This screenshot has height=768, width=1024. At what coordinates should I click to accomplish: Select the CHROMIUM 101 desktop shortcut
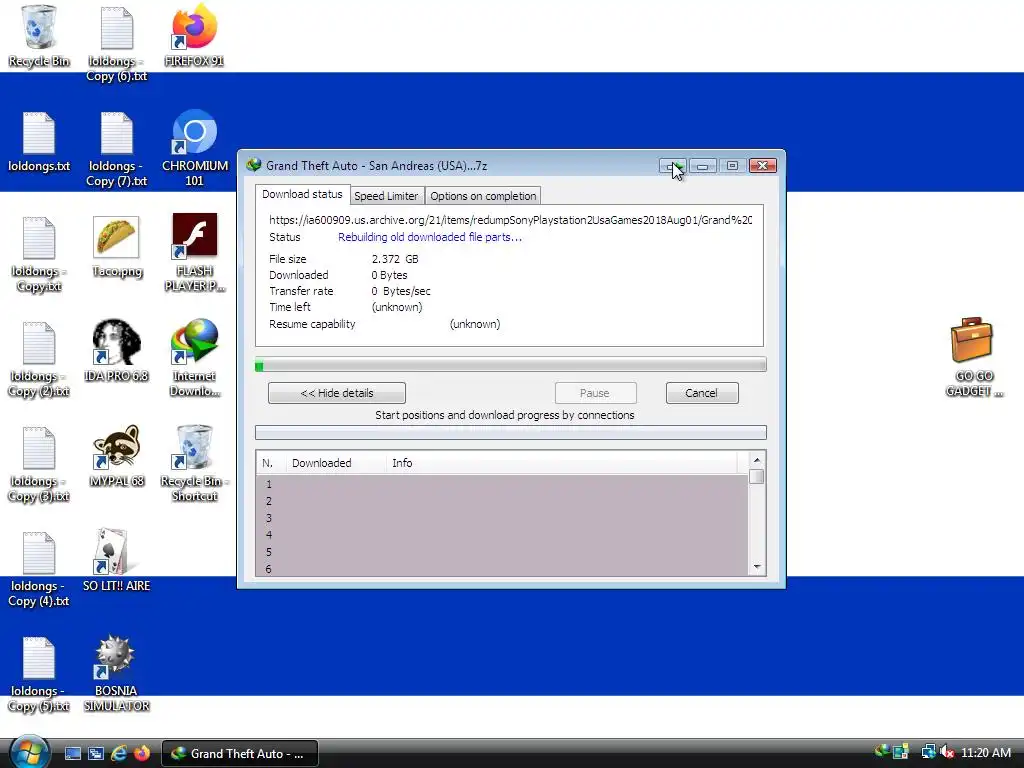point(195,149)
